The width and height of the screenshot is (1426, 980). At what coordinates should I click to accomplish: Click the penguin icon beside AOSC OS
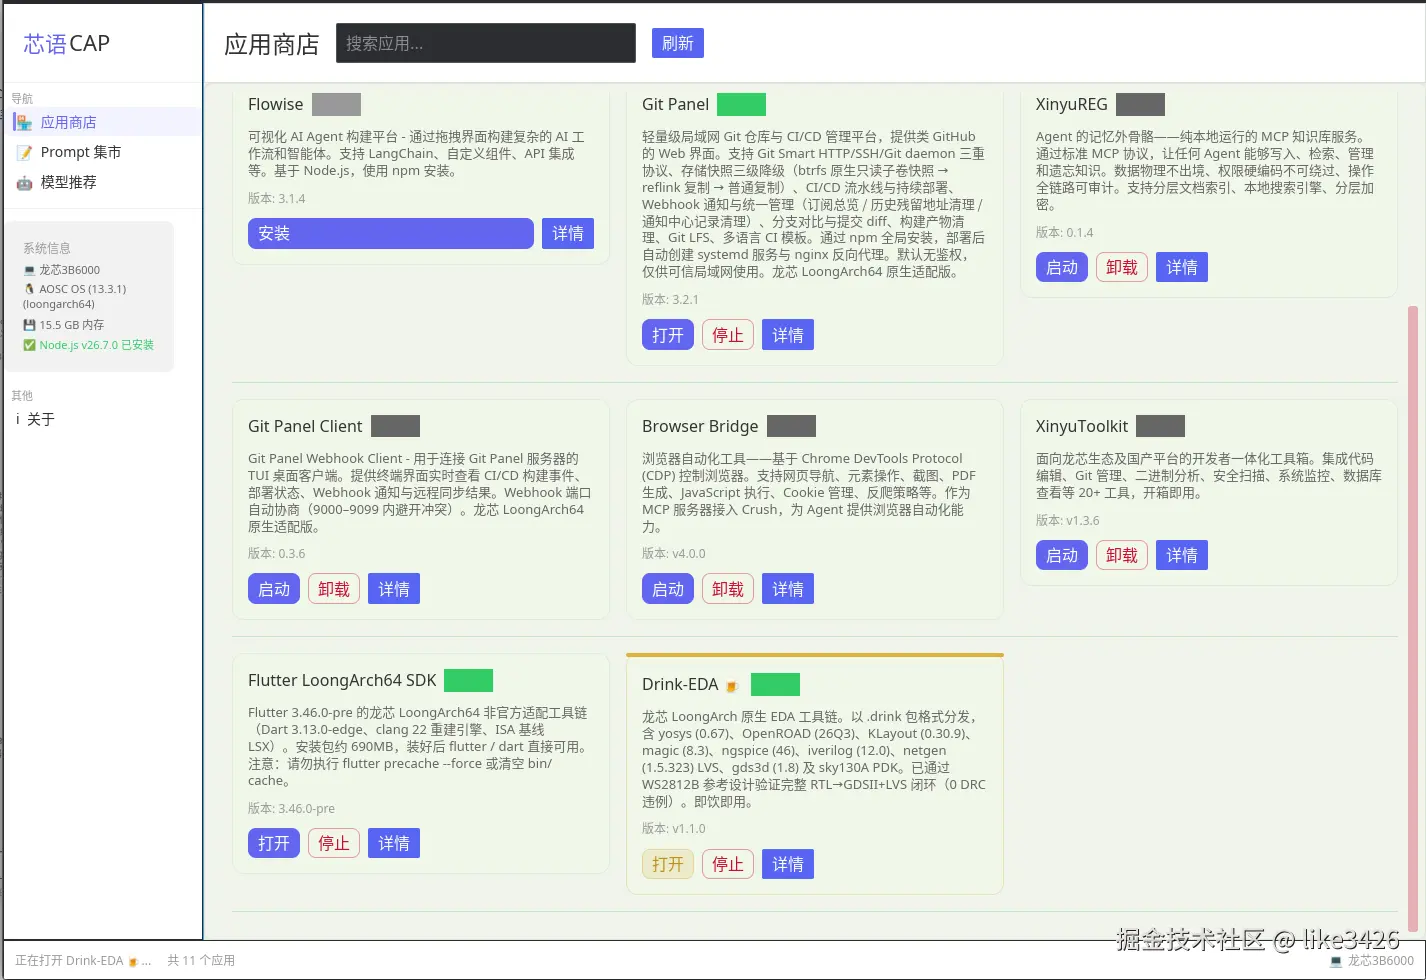pyautogui.click(x=29, y=289)
